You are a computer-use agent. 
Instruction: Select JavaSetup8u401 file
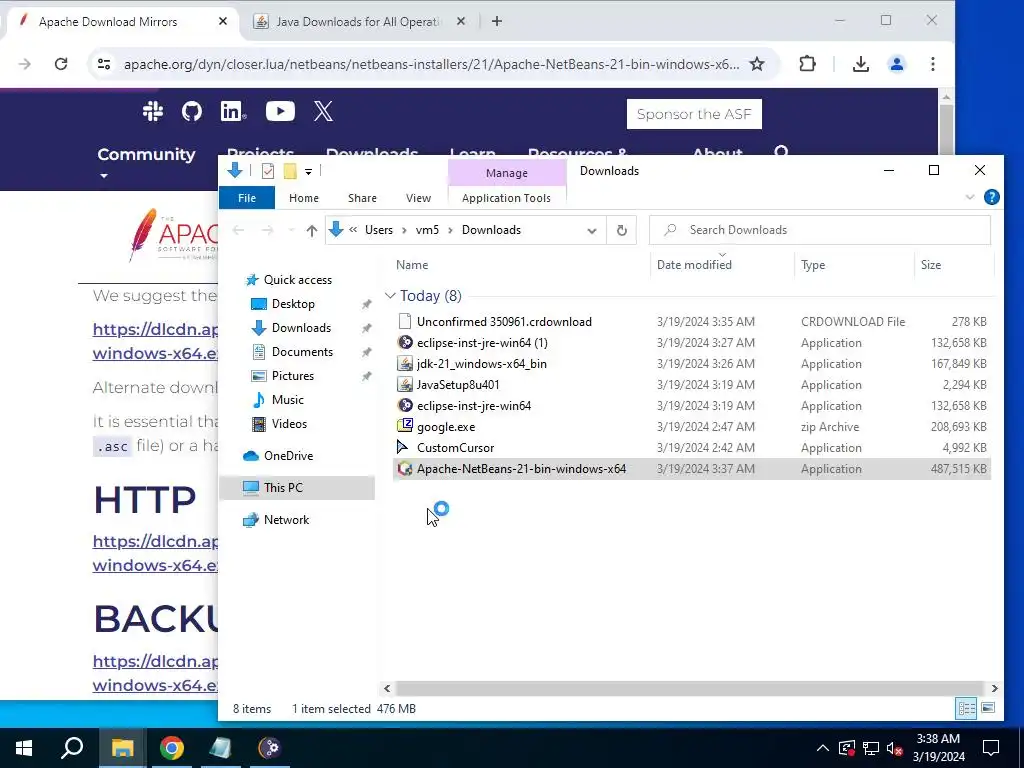692,385
